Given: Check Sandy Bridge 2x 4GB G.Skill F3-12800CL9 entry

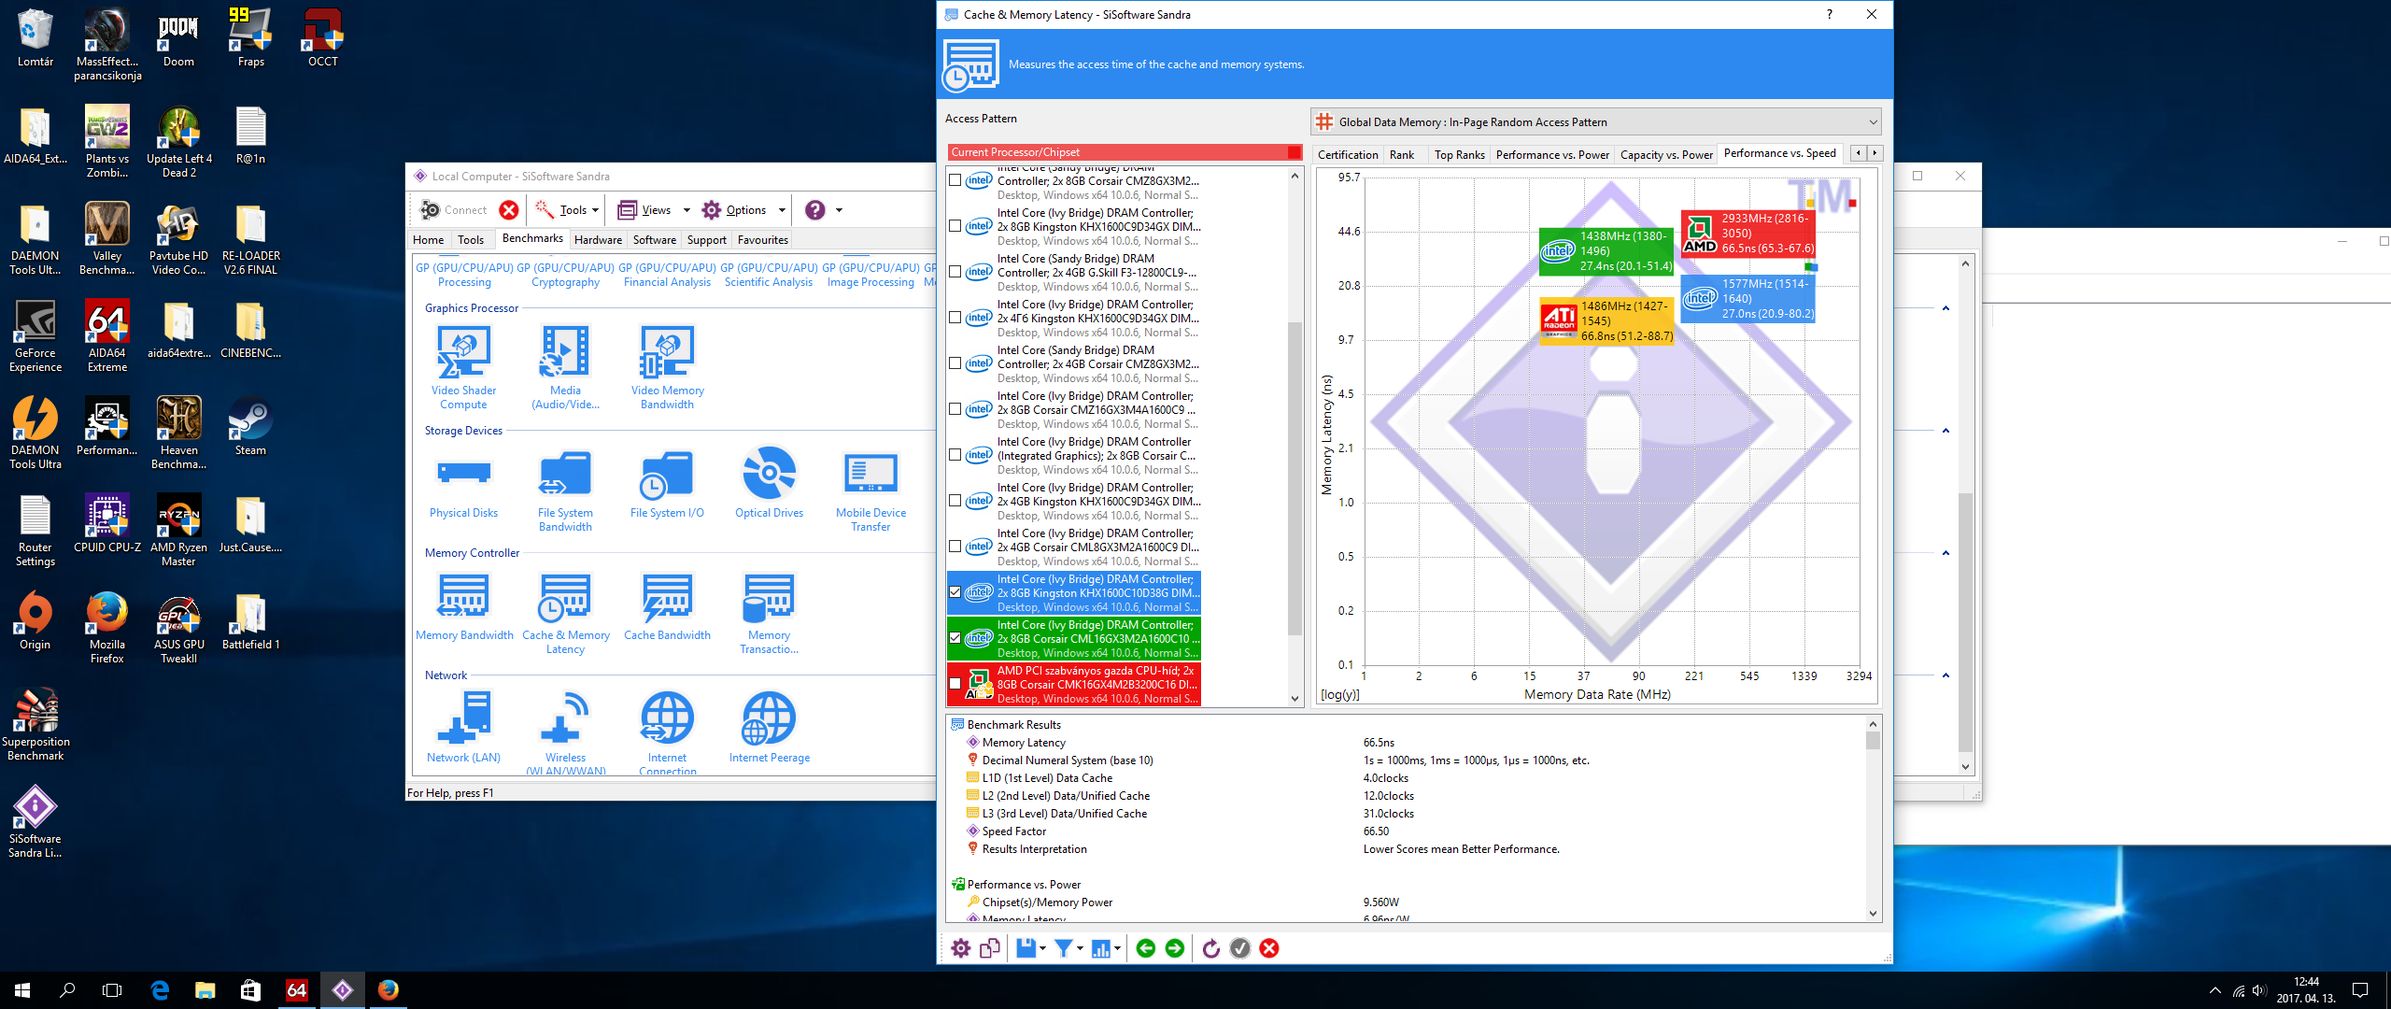Looking at the screenshot, I should (955, 272).
